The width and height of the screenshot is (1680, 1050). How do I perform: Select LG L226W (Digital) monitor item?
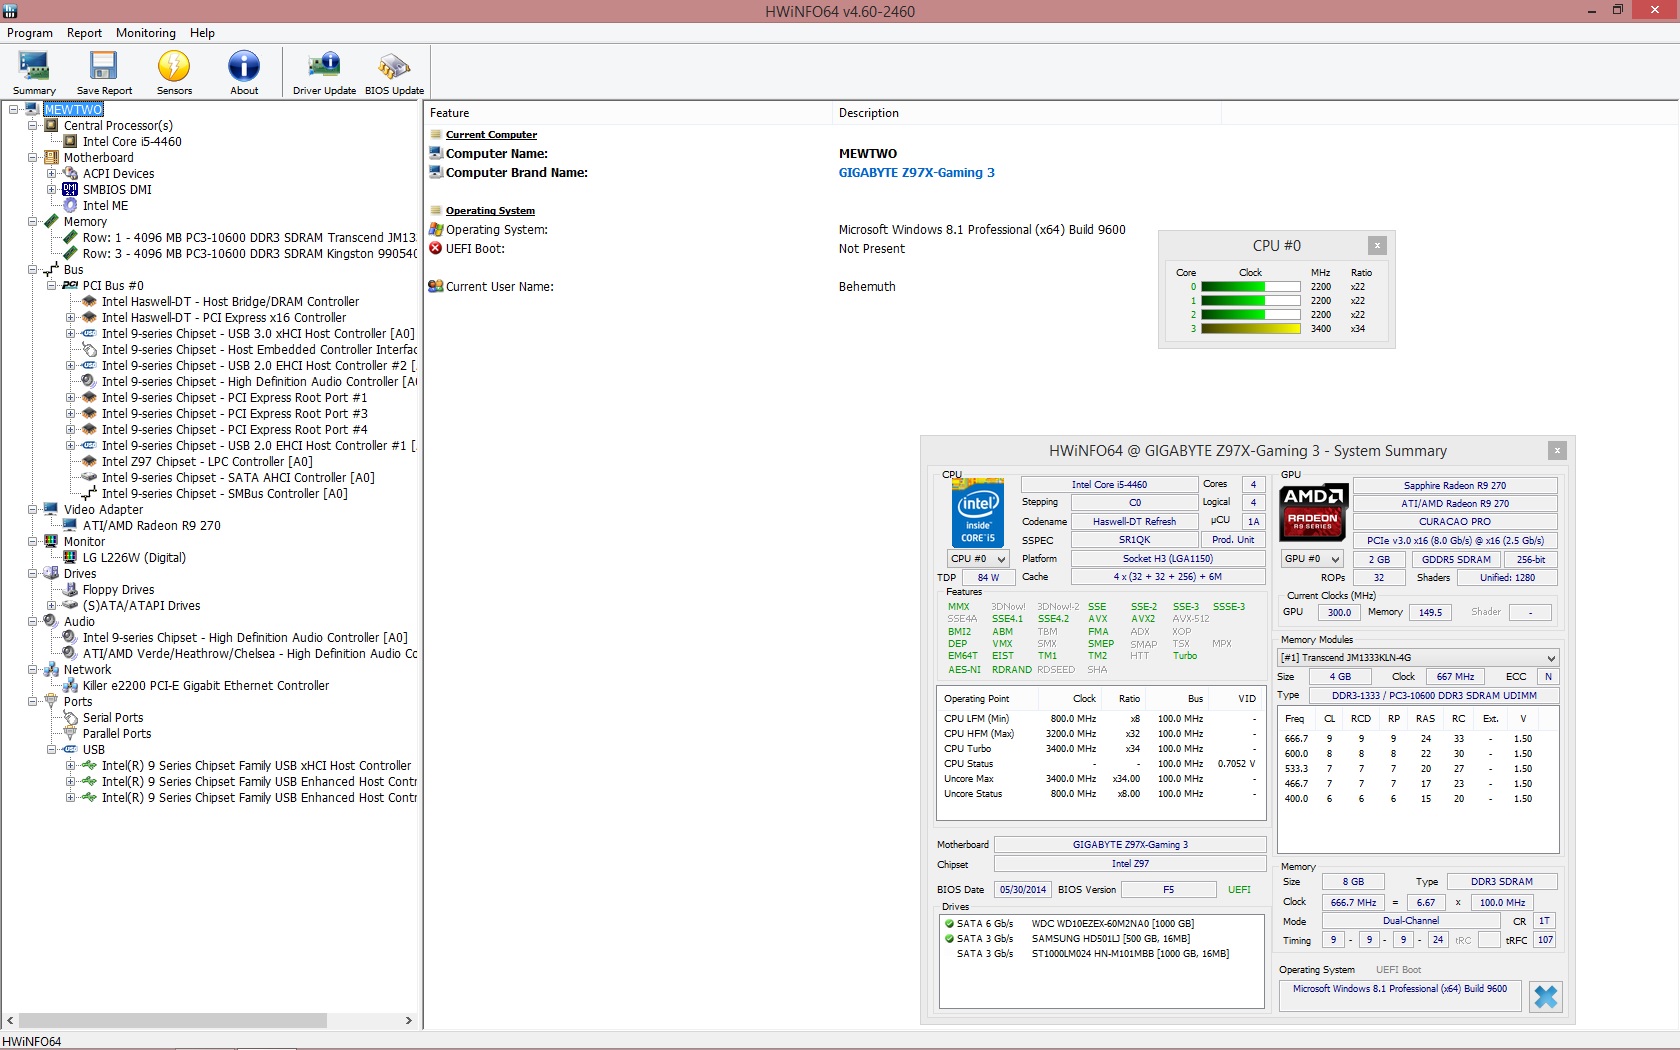tap(134, 558)
